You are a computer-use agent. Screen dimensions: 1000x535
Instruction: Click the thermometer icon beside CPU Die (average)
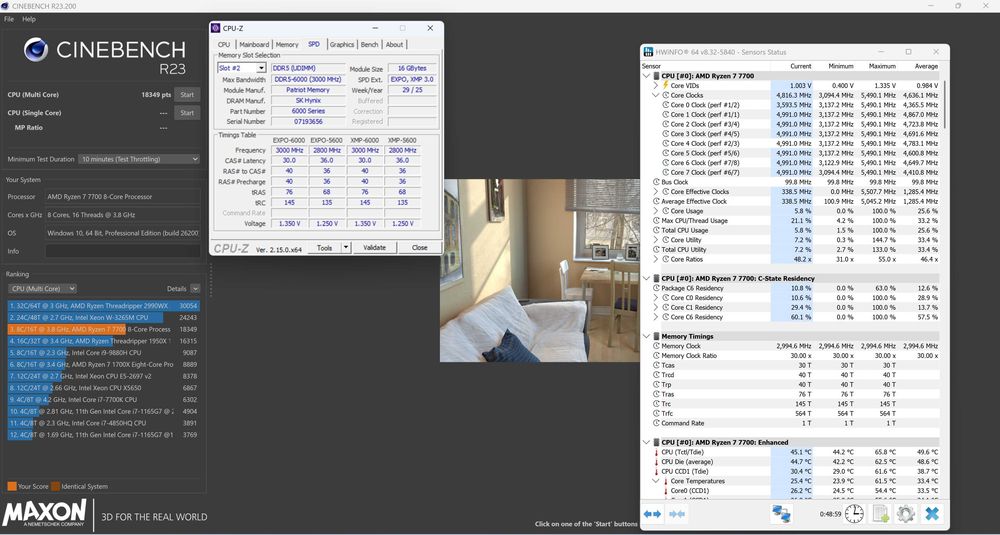(x=656, y=462)
